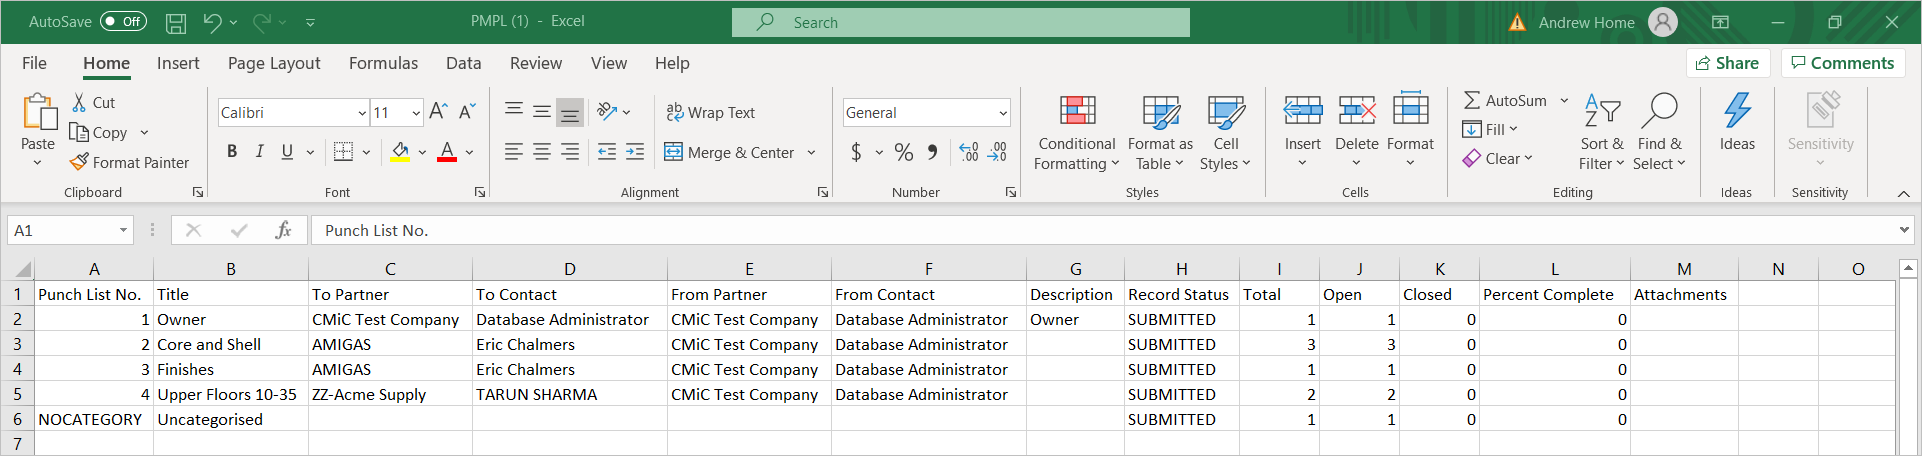This screenshot has width=1922, height=456.
Task: Switch to Page Layout tab
Action: coord(274,63)
